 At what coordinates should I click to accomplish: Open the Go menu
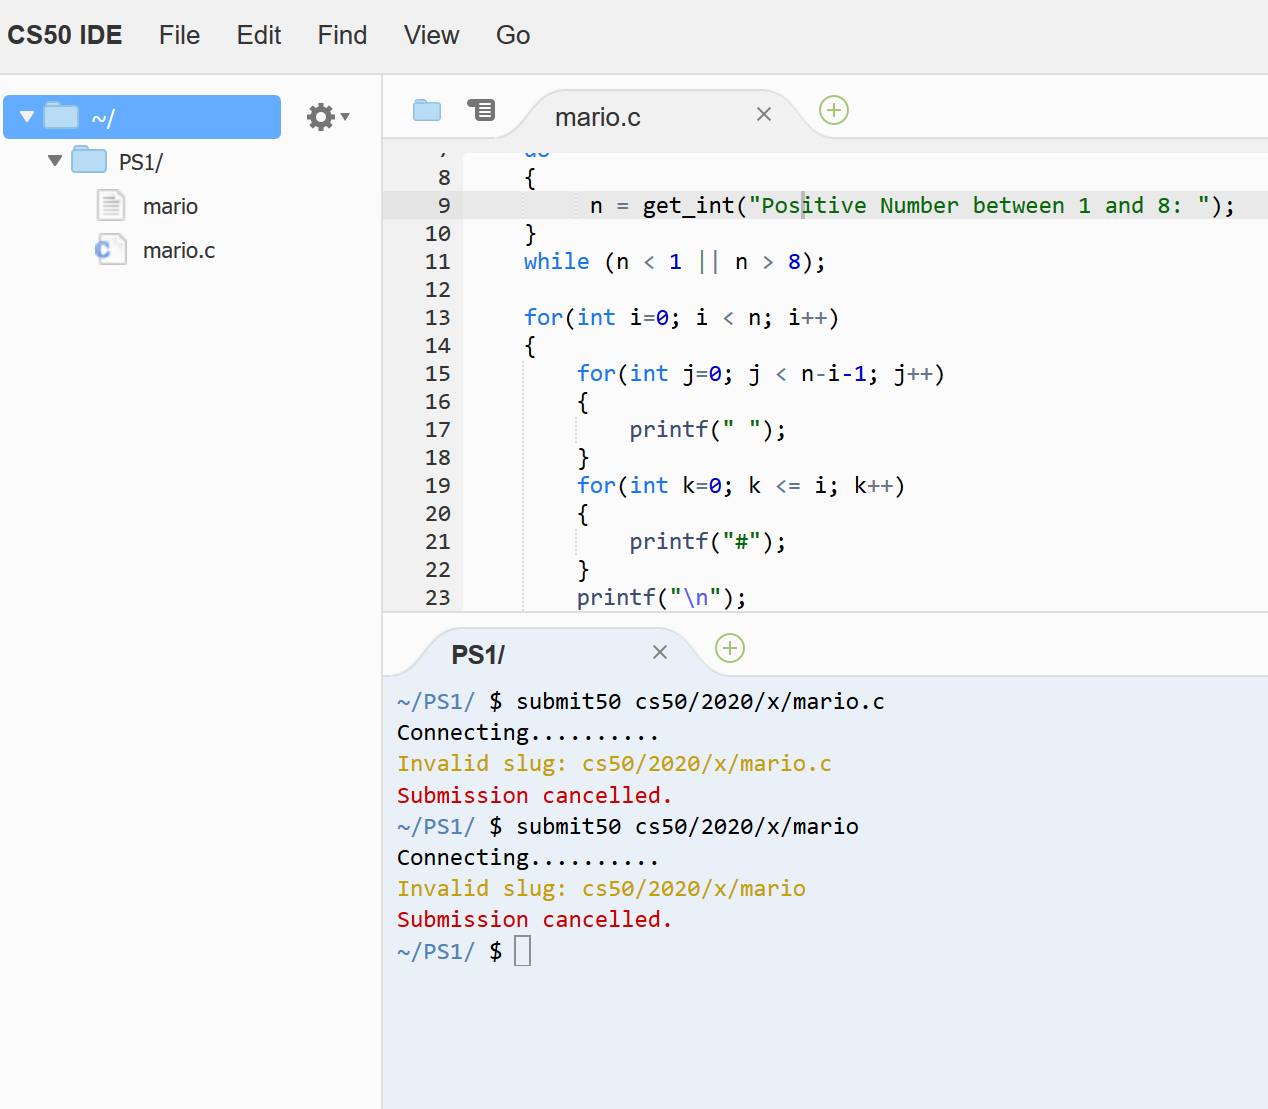(513, 35)
